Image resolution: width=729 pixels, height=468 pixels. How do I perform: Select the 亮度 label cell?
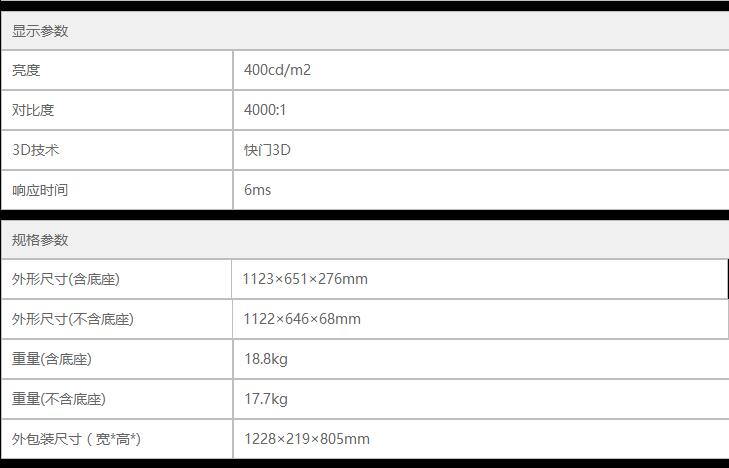(26, 70)
